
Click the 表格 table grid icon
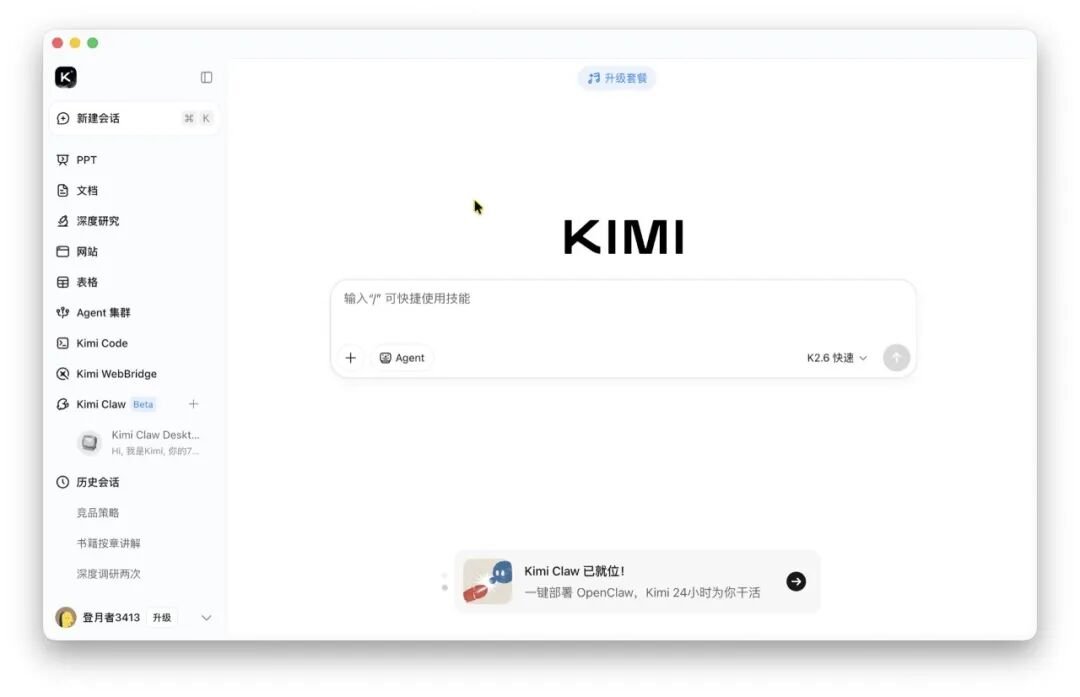[63, 282]
